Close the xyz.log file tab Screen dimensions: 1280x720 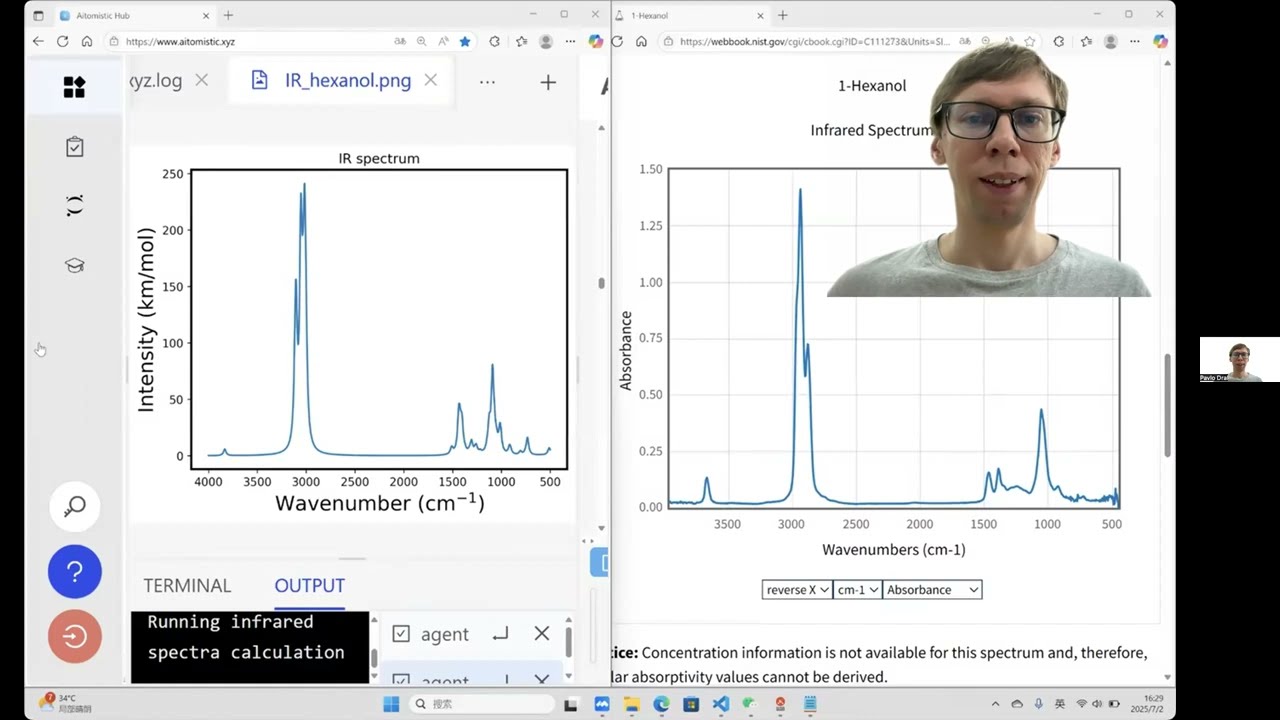tap(201, 81)
